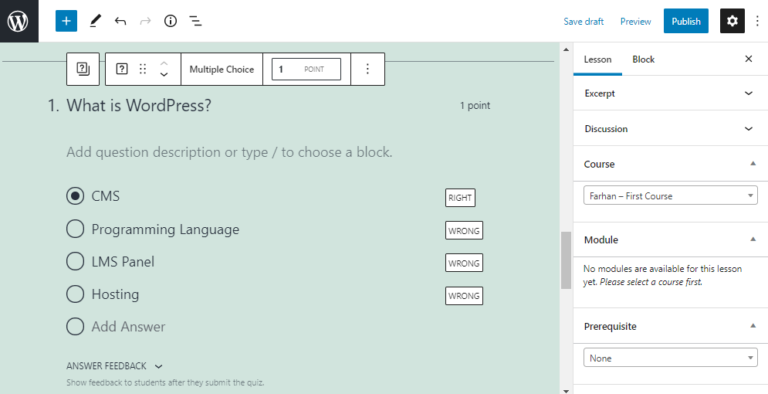Click the Publish button
Screen dimensions: 768x394
686,21
